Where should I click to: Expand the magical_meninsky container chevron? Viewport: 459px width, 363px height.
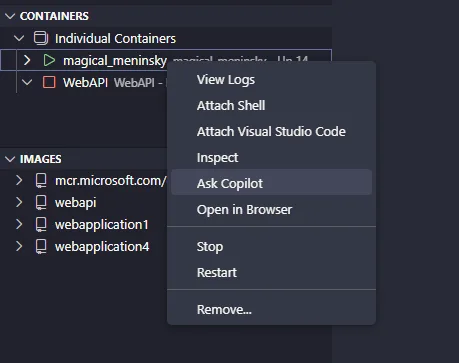27,60
